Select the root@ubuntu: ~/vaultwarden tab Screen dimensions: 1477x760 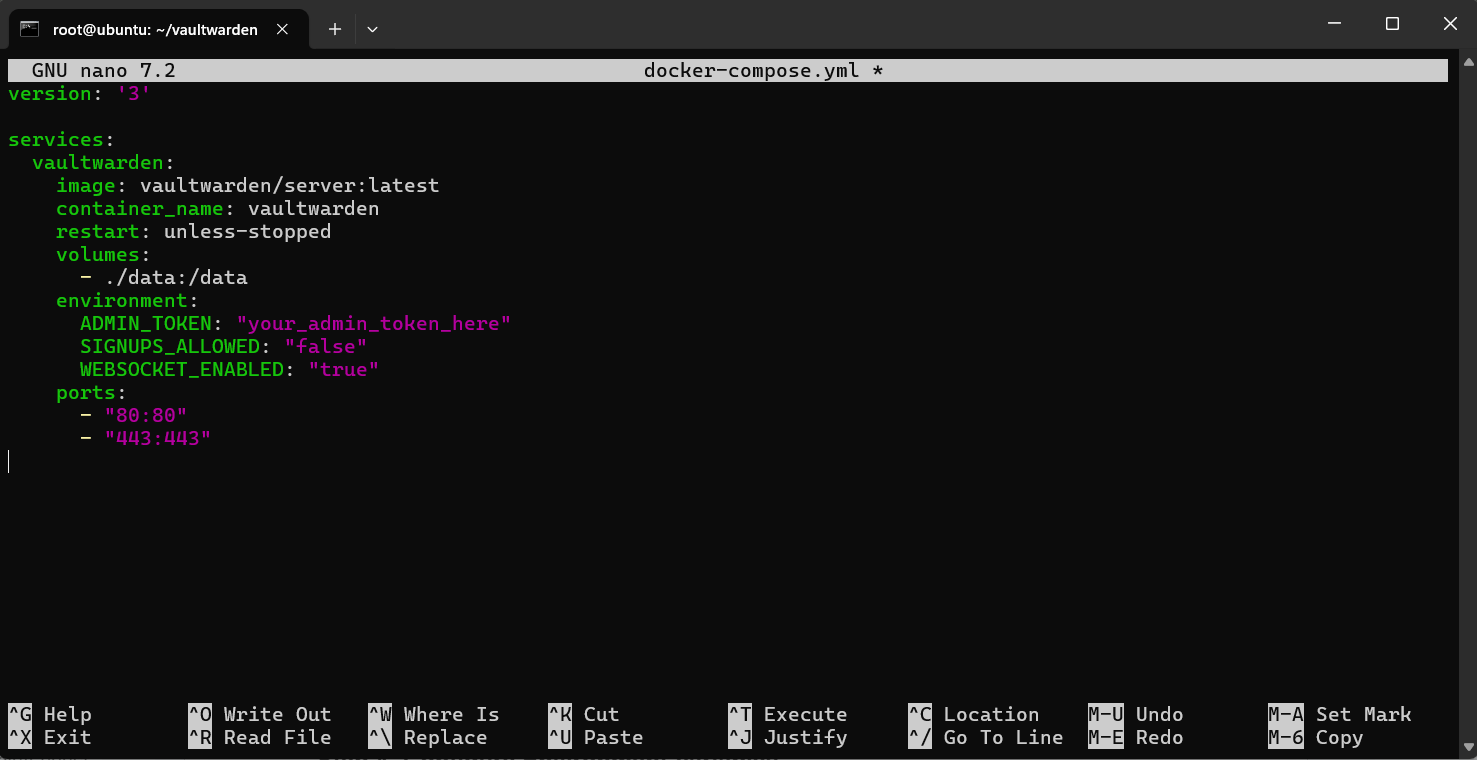(155, 29)
